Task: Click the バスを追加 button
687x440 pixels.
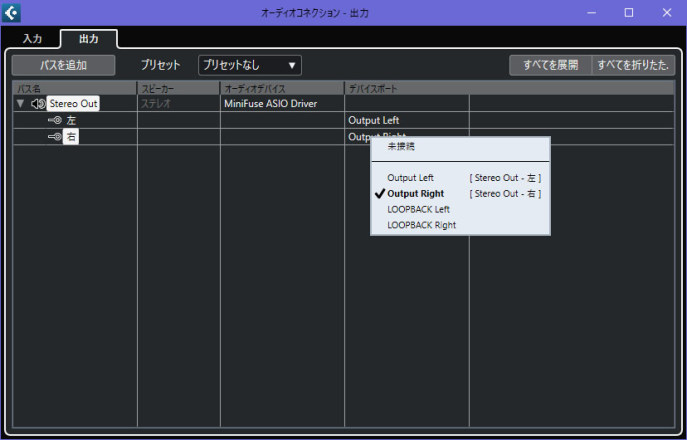Action: tap(63, 65)
